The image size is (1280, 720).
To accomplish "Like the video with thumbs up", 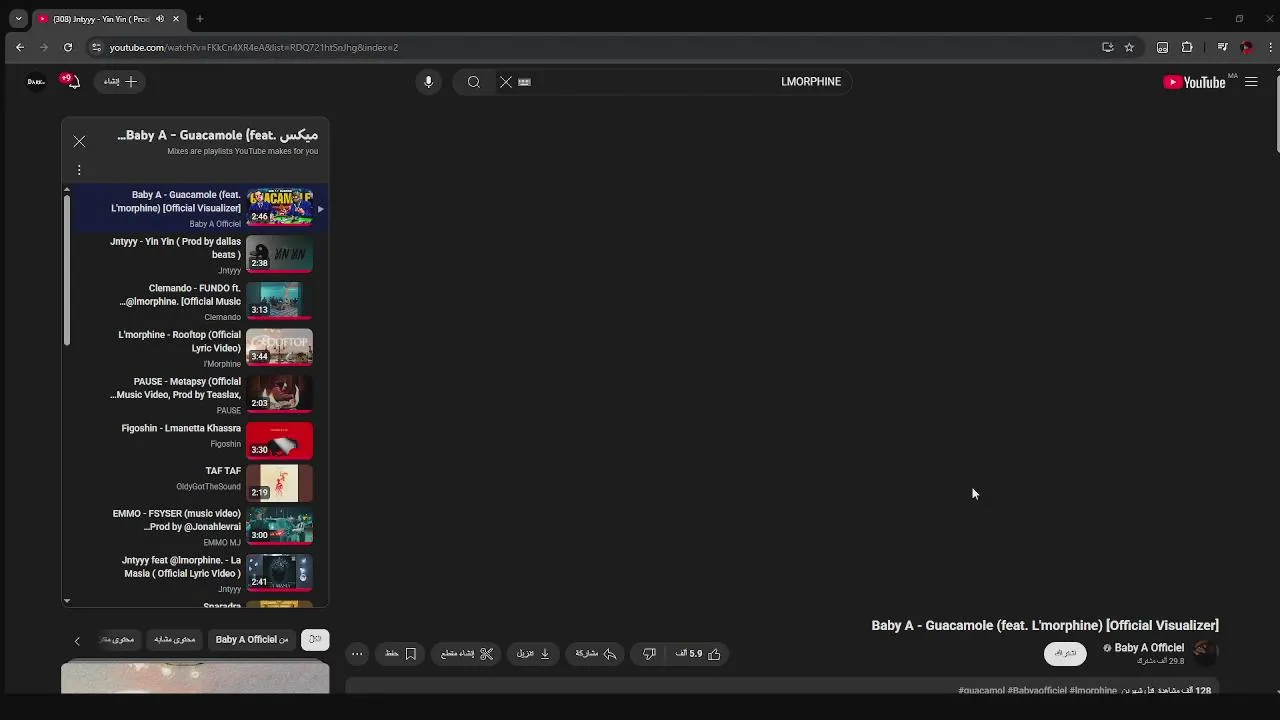I will (x=699, y=654).
